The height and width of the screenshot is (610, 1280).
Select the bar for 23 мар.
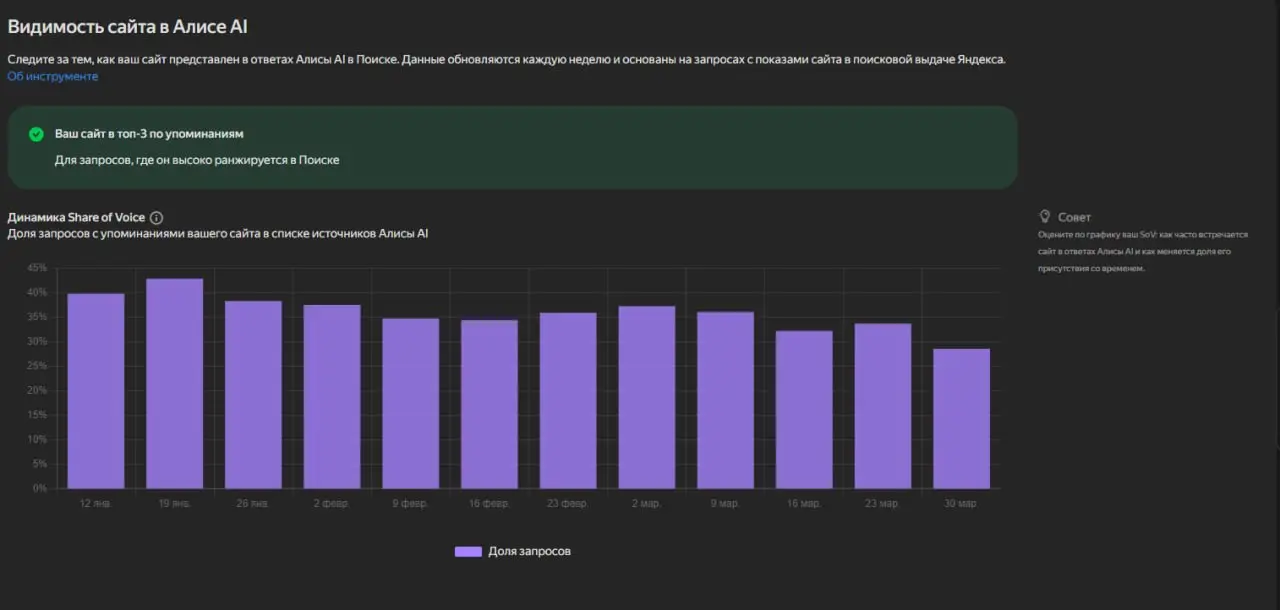point(882,406)
